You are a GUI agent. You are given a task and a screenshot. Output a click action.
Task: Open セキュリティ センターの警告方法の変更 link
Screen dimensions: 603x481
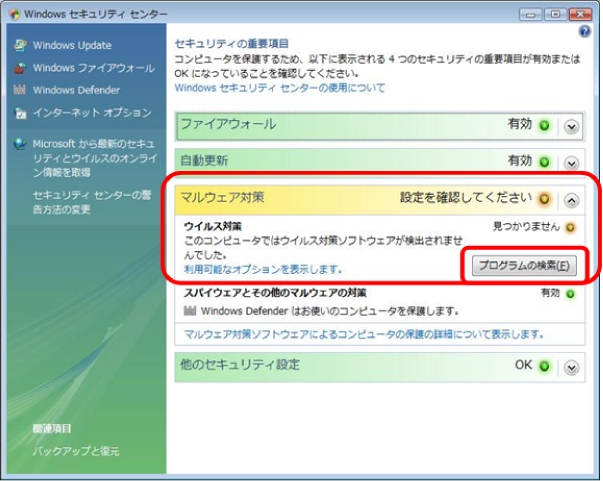[89, 201]
